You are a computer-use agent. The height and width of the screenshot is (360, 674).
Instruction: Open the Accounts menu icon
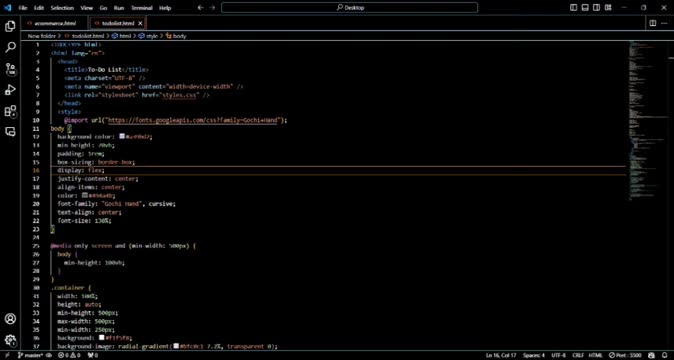coord(10,319)
